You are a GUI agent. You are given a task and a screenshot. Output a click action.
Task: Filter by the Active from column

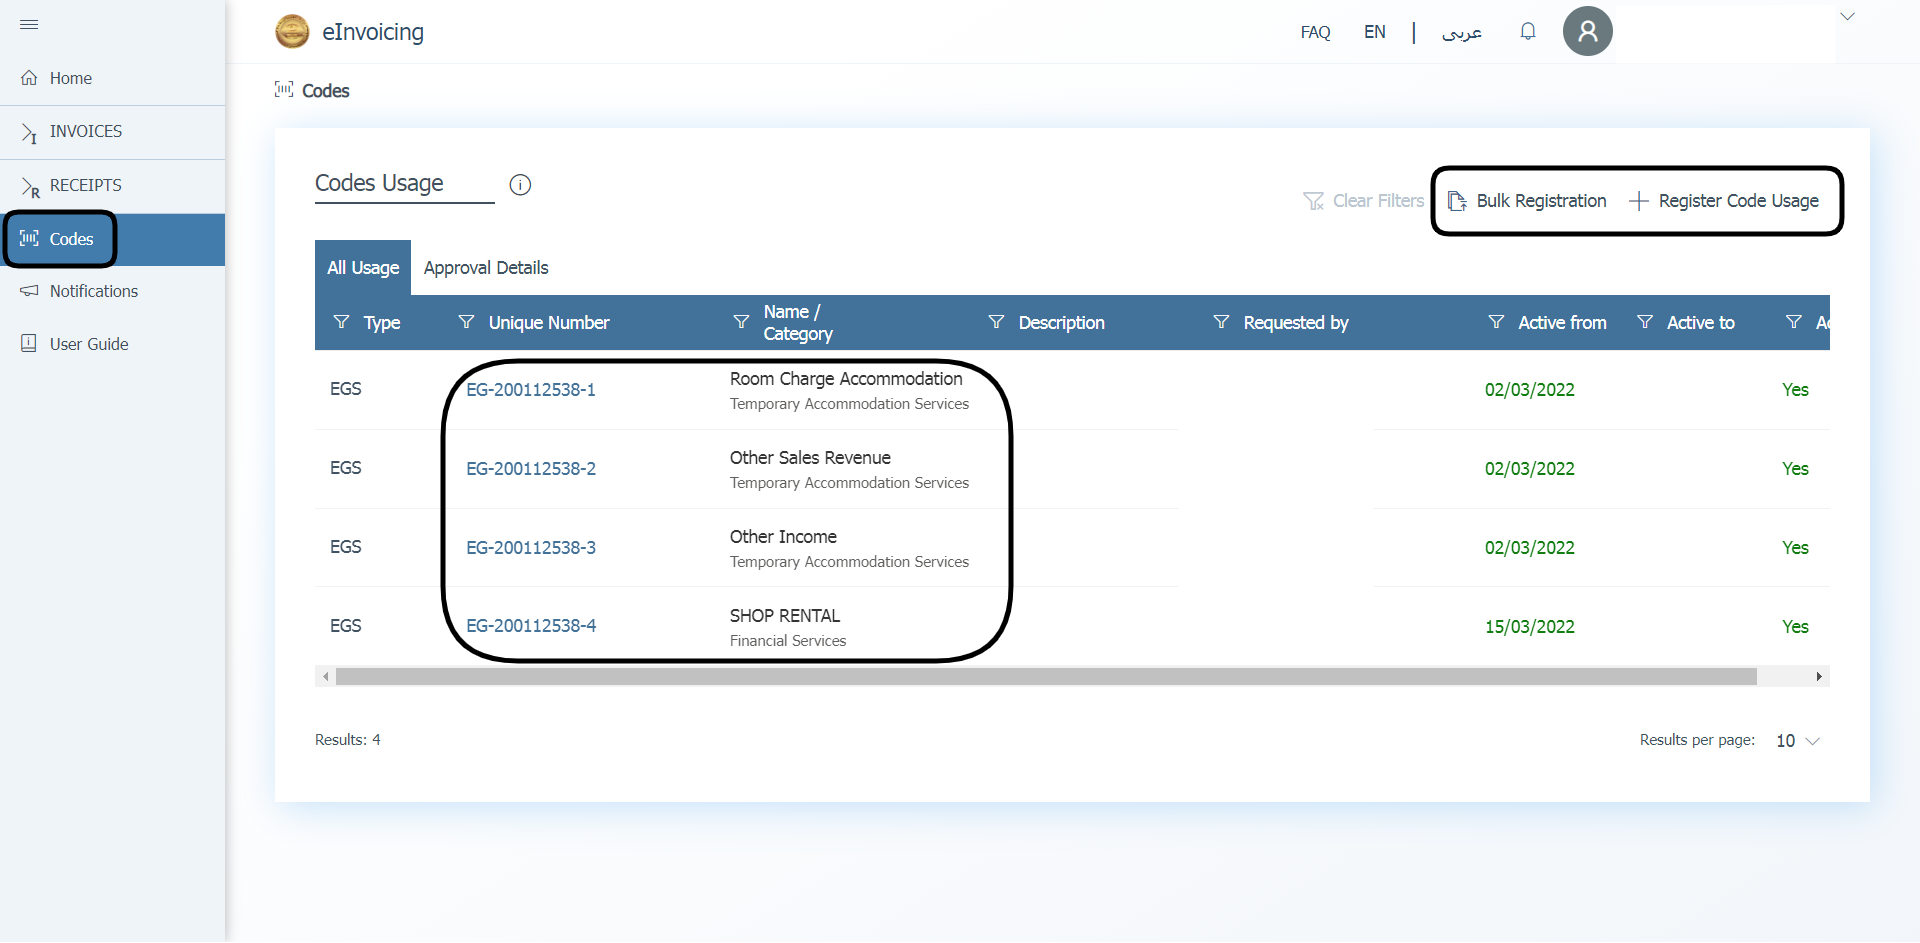coord(1496,322)
